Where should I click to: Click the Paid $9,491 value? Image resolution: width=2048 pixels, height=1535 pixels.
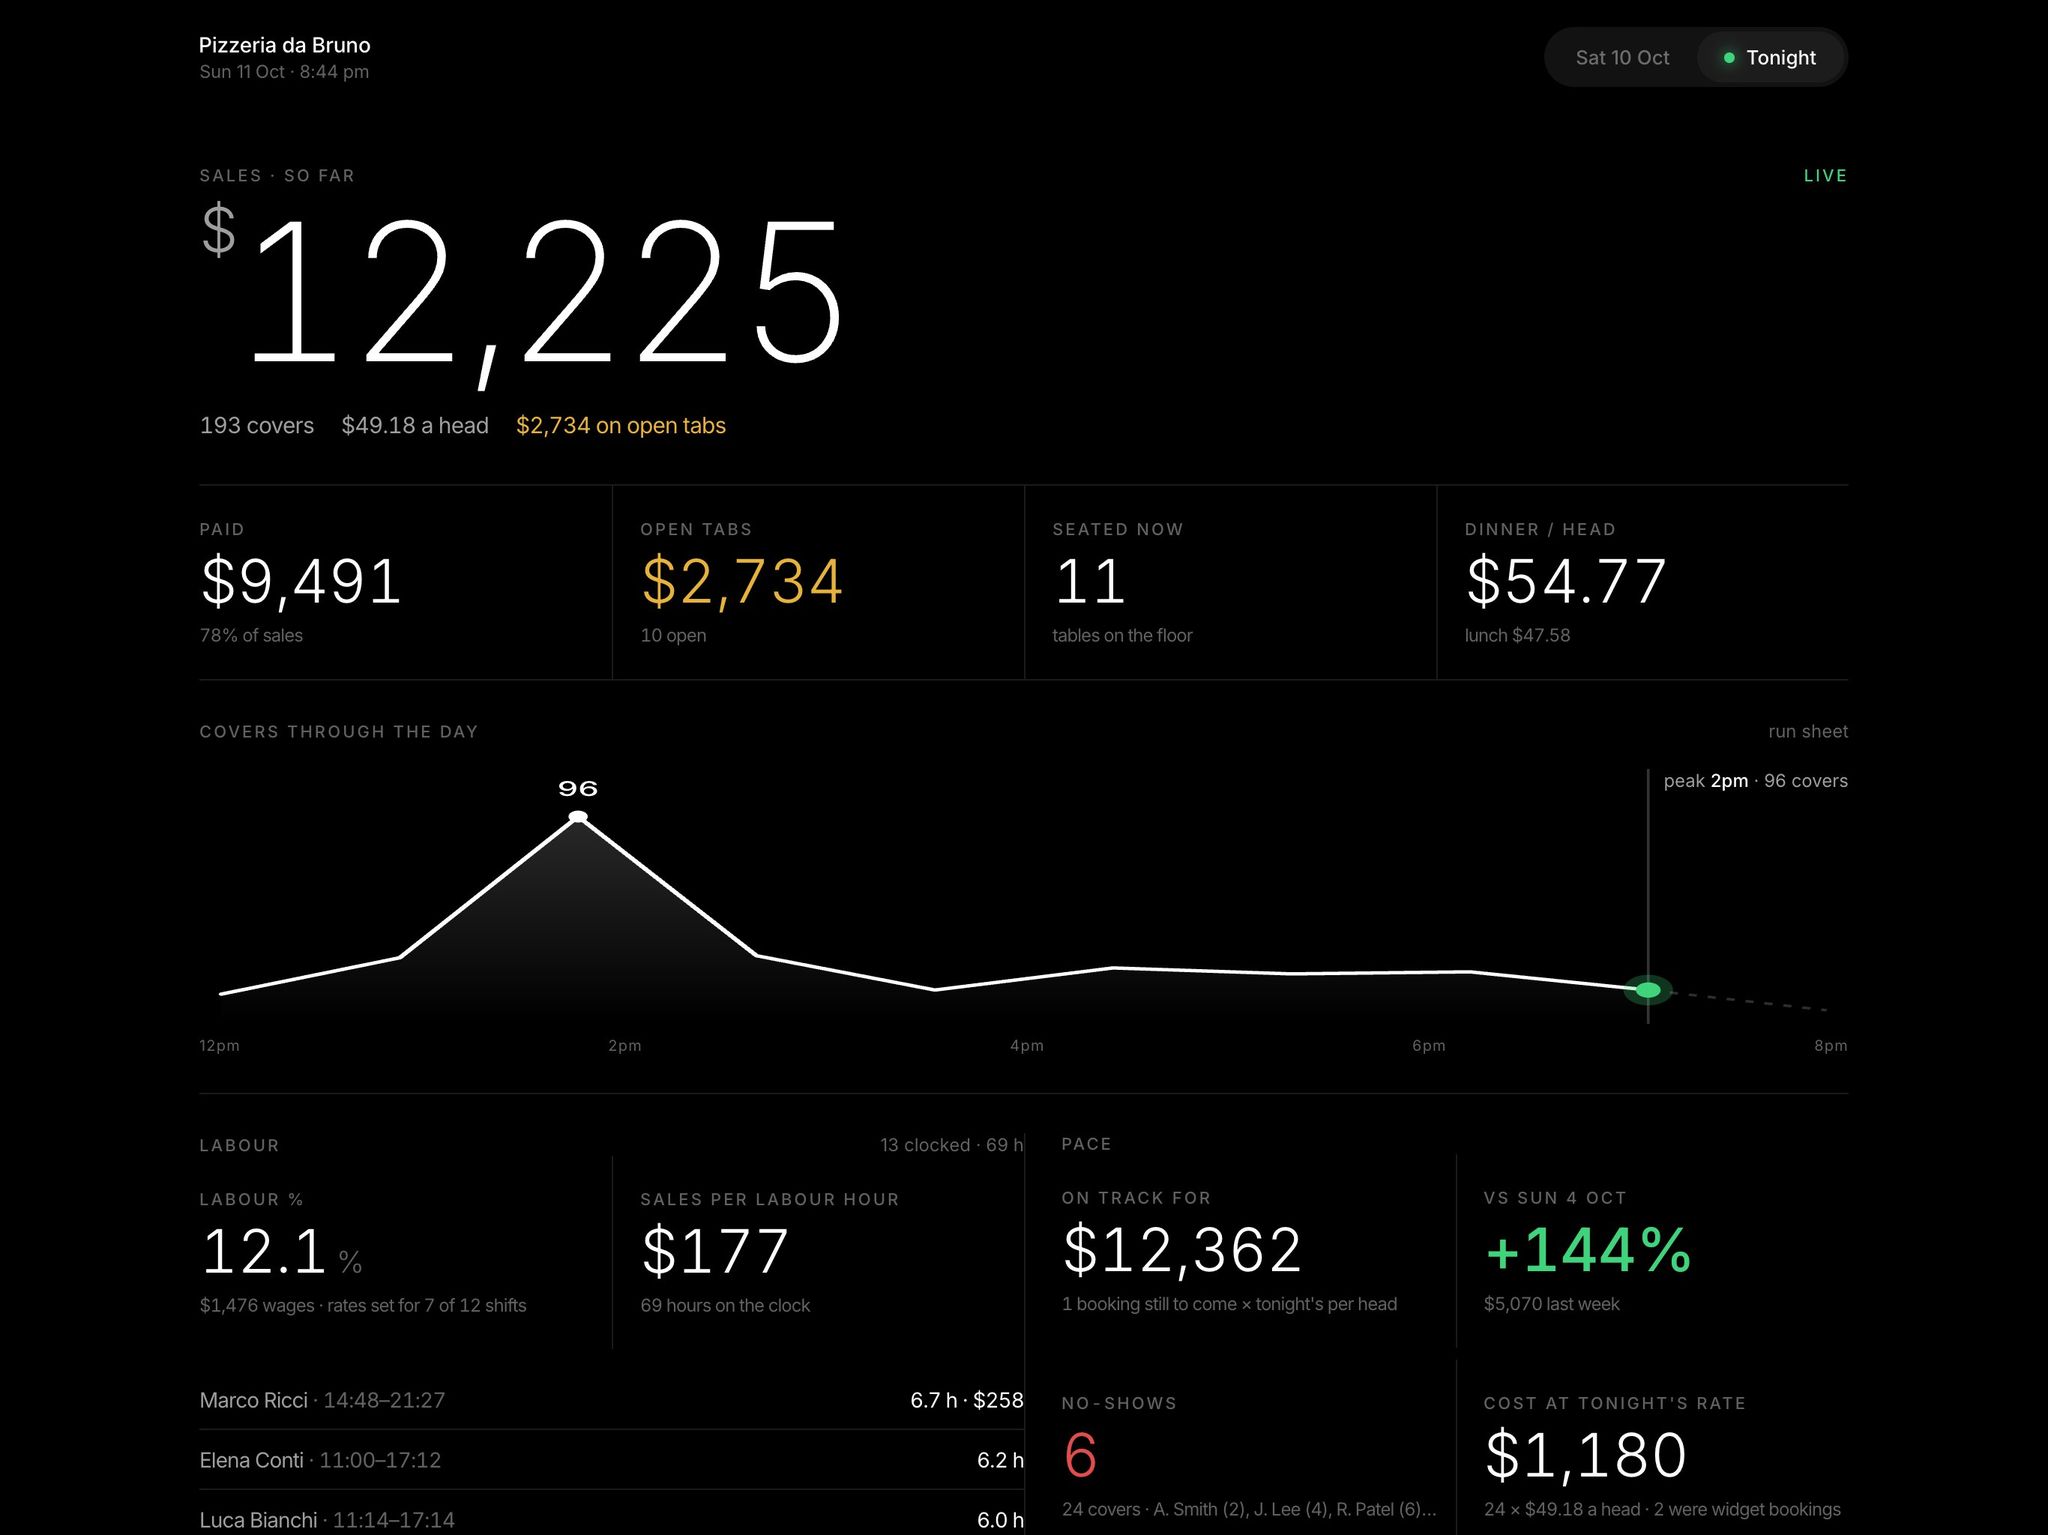(x=301, y=582)
